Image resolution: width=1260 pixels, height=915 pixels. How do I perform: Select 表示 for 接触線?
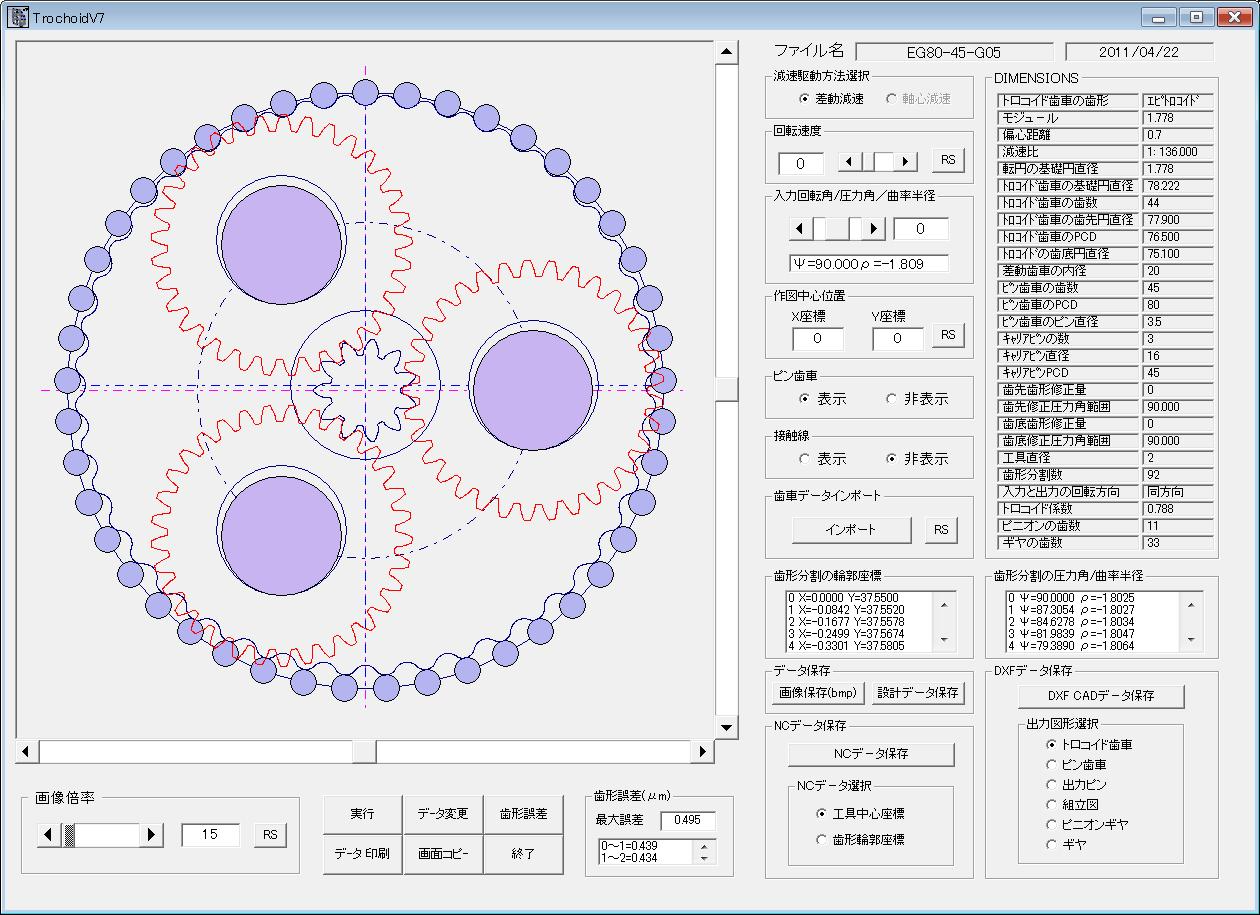pyautogui.click(x=805, y=459)
